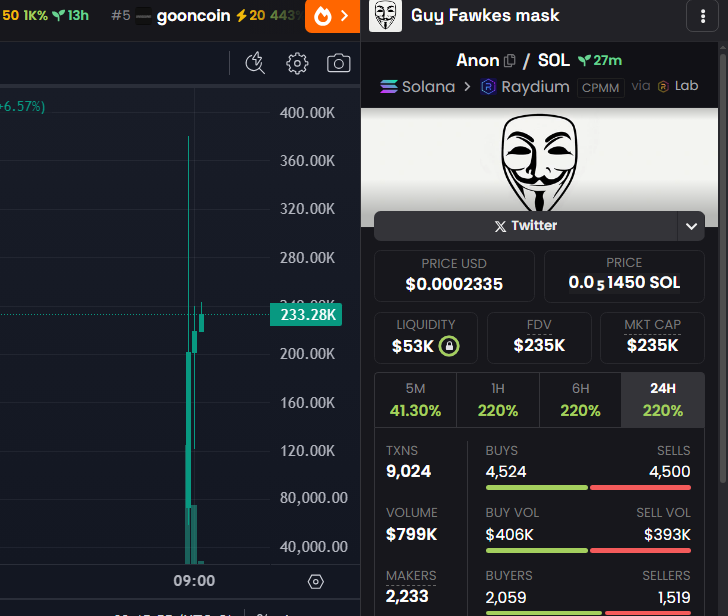Take chart snapshot with camera icon
This screenshot has height=616, width=728.
click(x=338, y=63)
